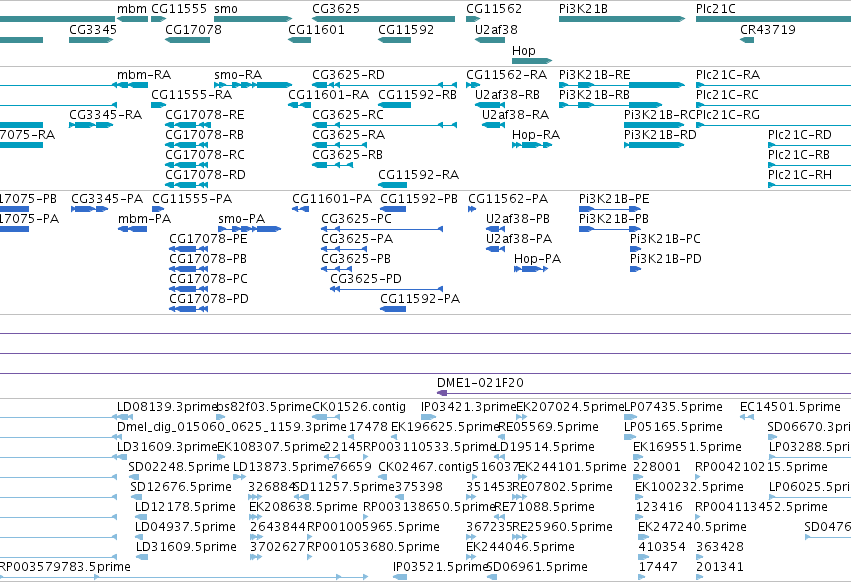The height and width of the screenshot is (582, 851).
Task: Select the RP003579783.5prime EST
Action: (184, 577)
